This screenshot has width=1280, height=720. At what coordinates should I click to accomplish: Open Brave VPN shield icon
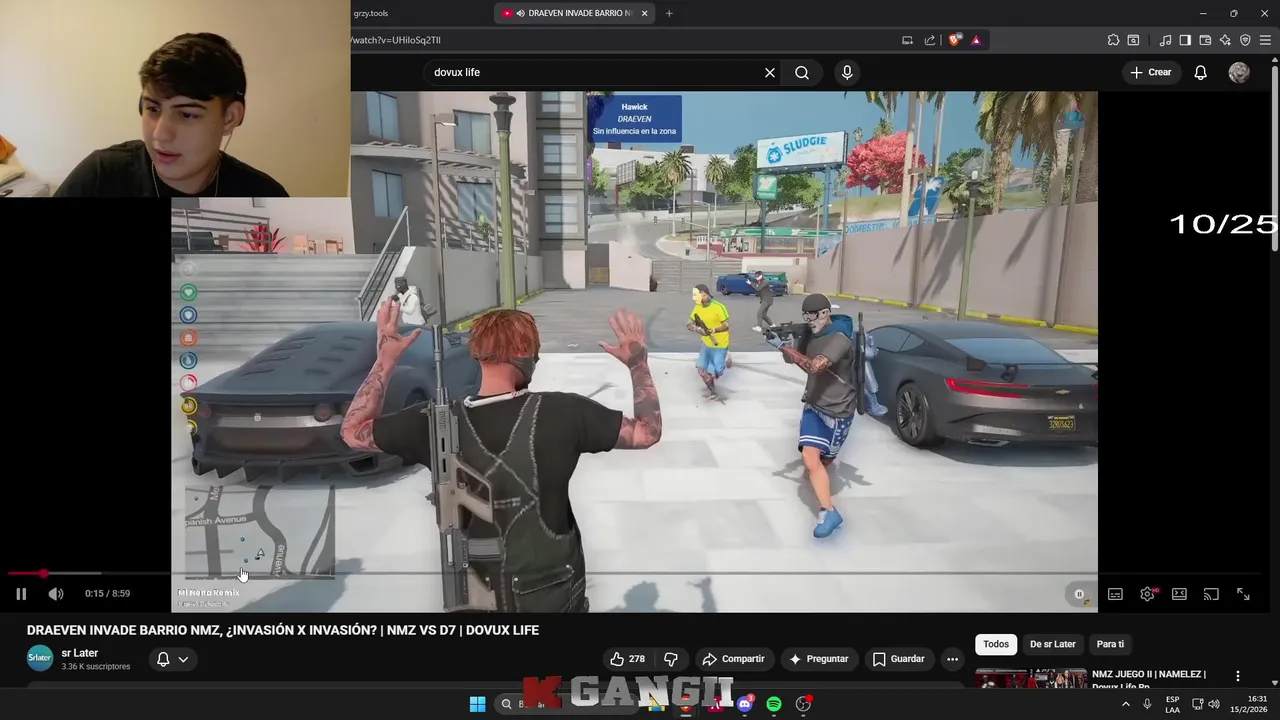coord(1245,40)
